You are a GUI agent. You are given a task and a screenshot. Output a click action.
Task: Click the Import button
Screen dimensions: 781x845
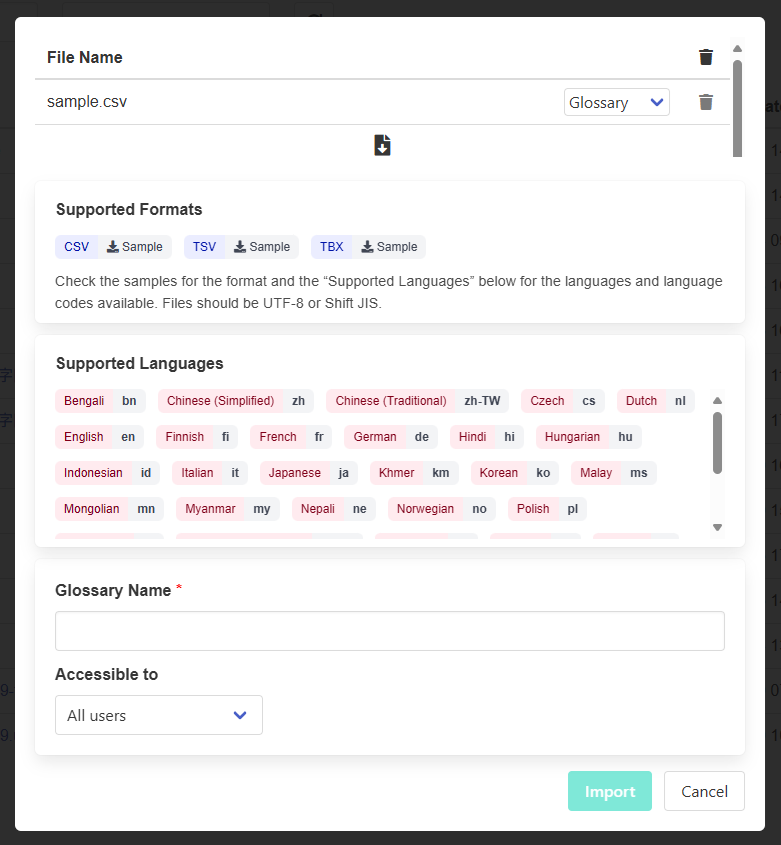[x=610, y=791]
